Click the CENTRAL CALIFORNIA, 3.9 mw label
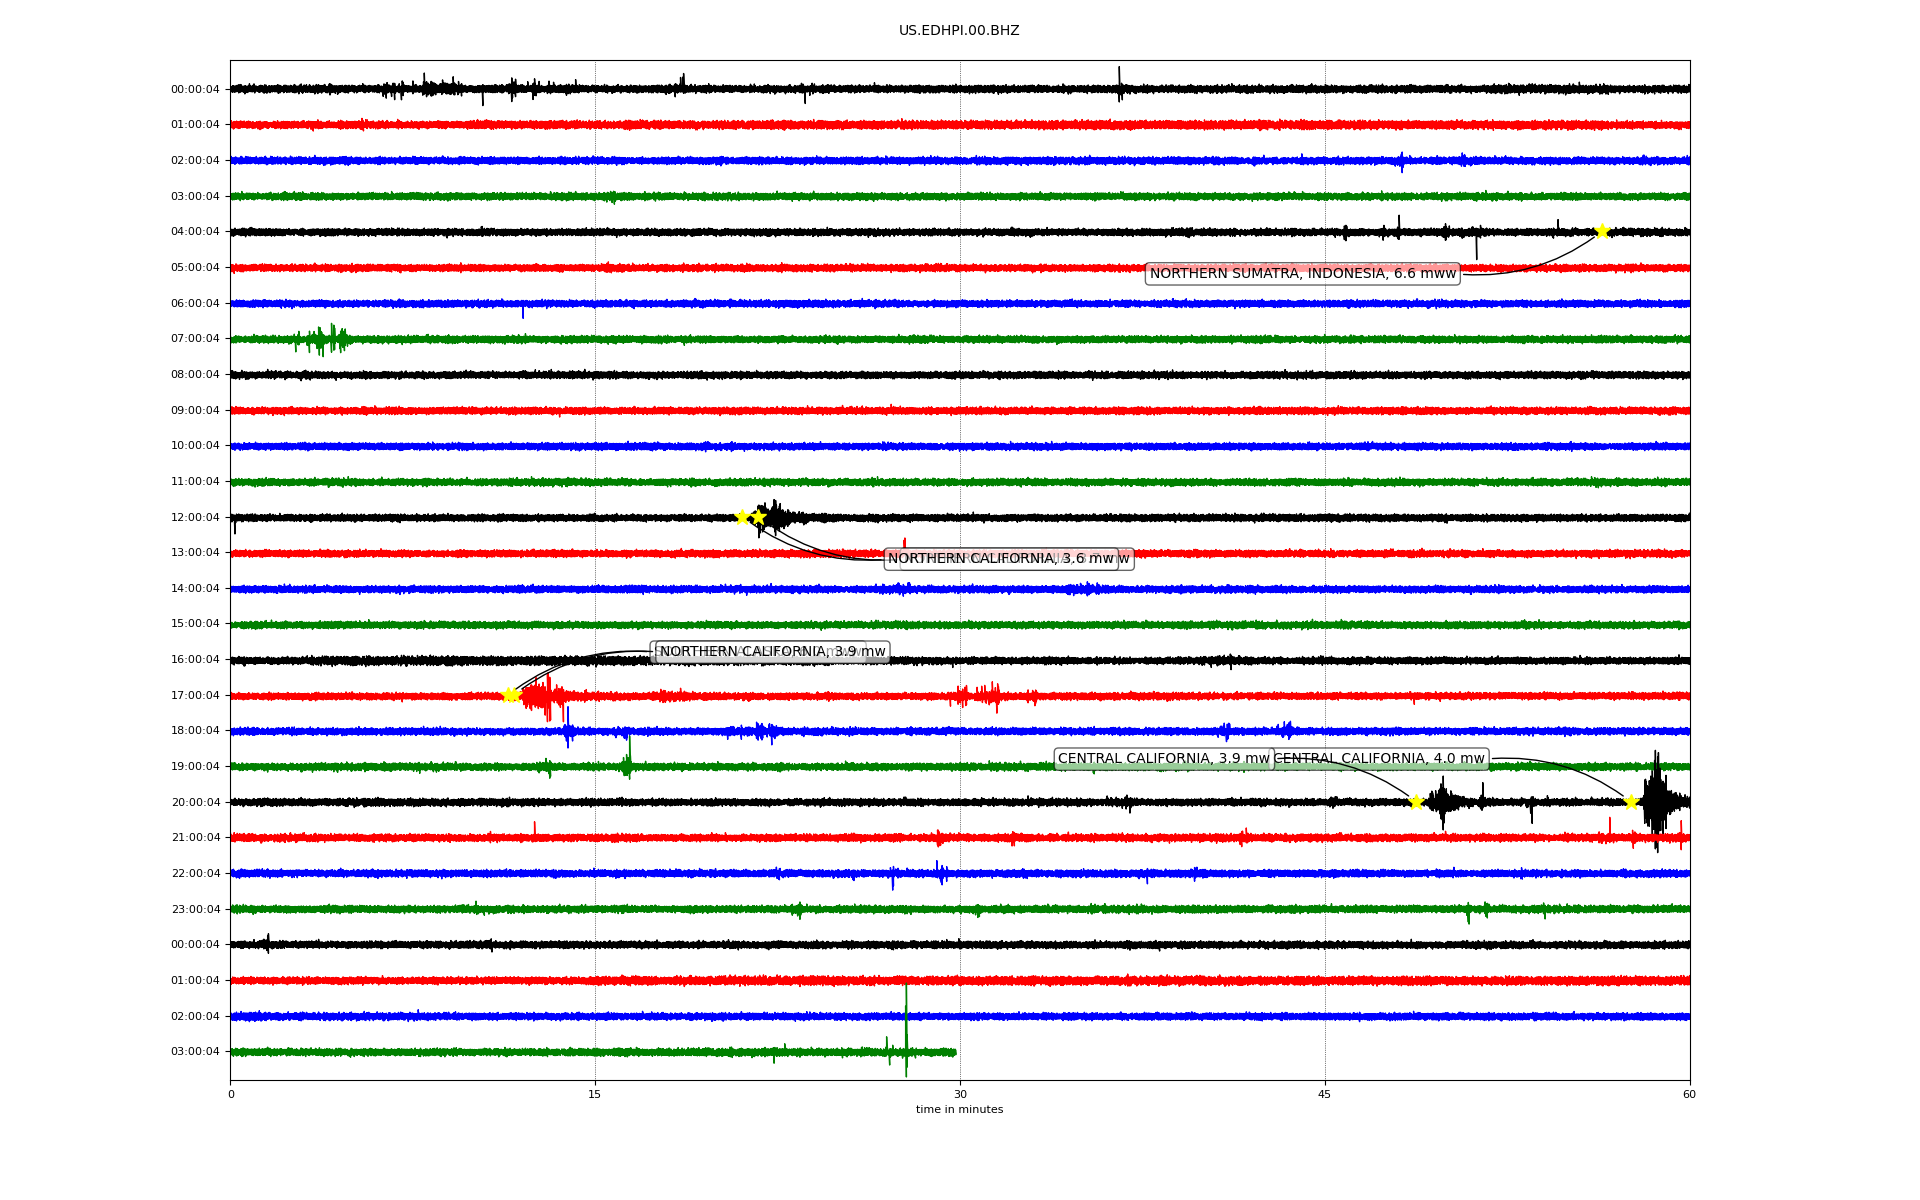This screenshot has height=1200, width=1920. 1163,759
